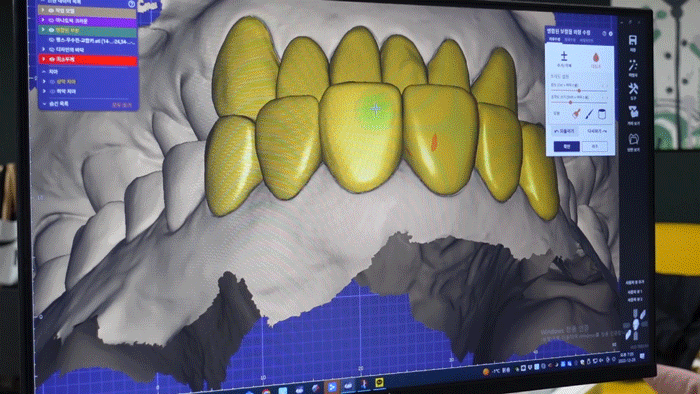The image size is (700, 394).
Task: Switch to the third tab of the freeform dialog
Action: click(x=586, y=41)
